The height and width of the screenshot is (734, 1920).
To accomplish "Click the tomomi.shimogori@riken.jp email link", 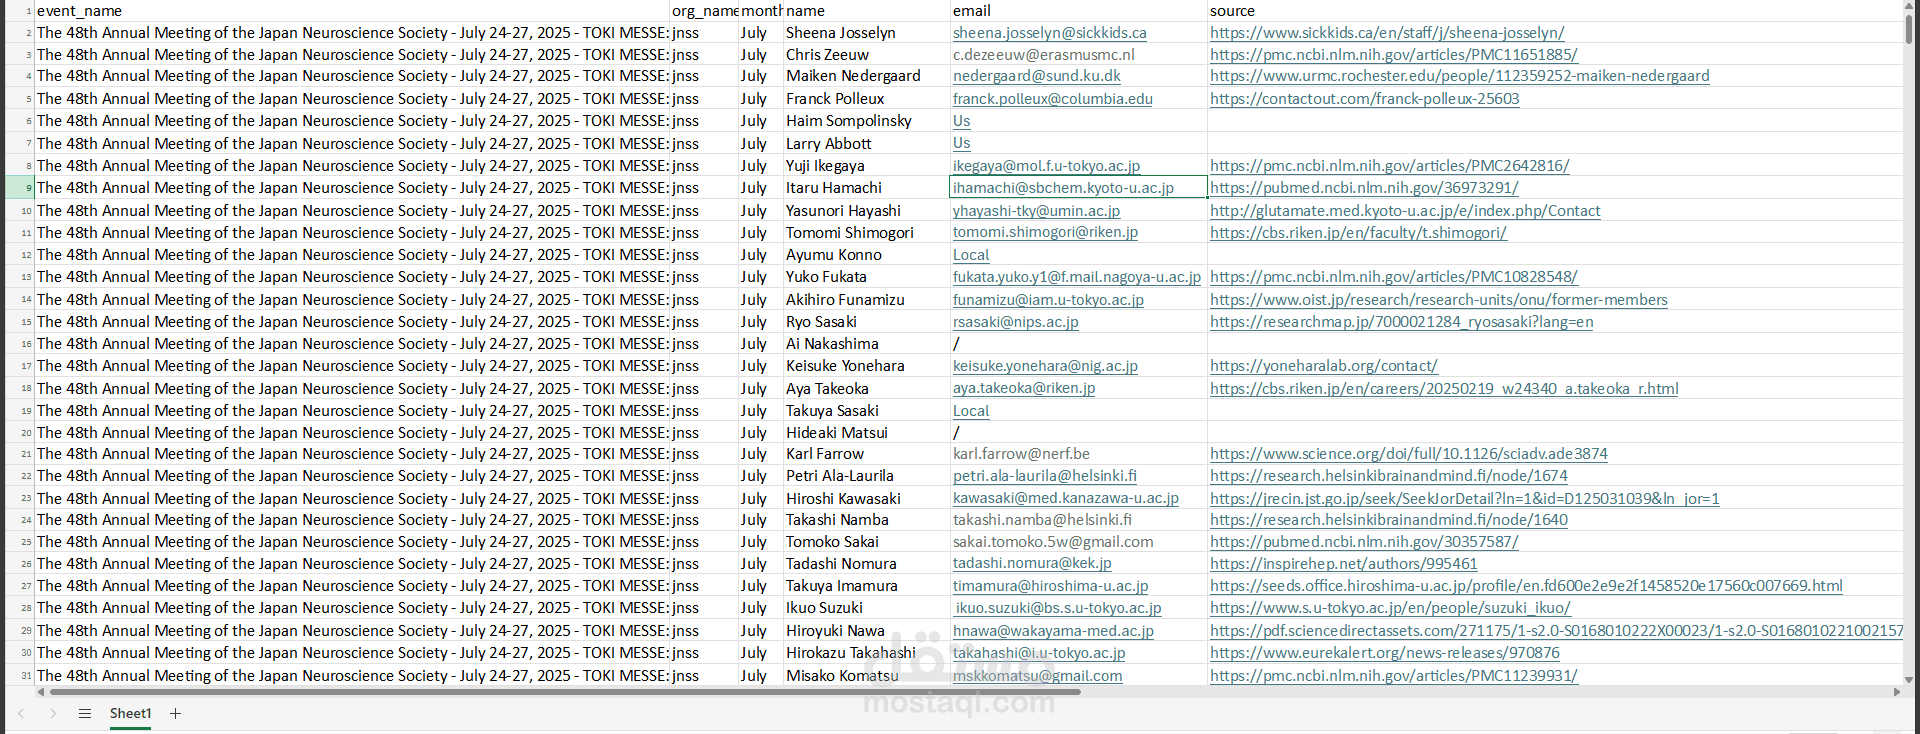I will click(1045, 233).
